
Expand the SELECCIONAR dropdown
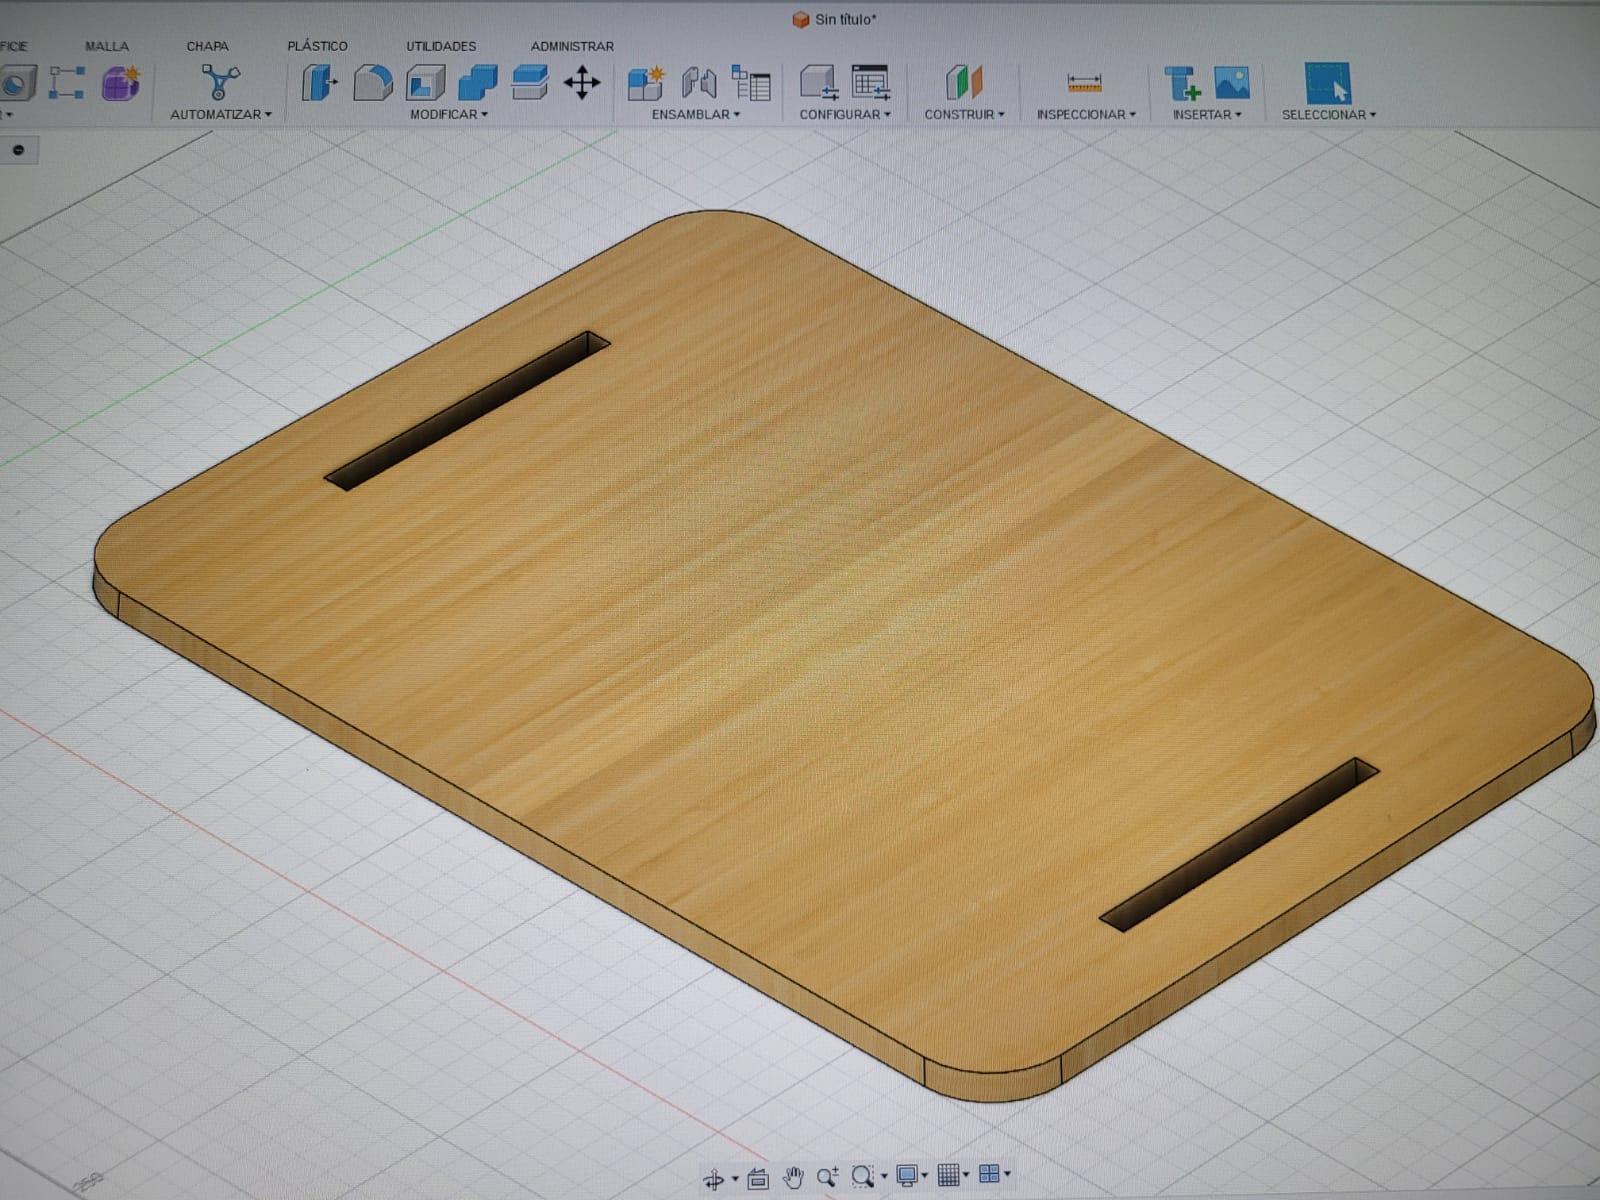click(x=1329, y=114)
